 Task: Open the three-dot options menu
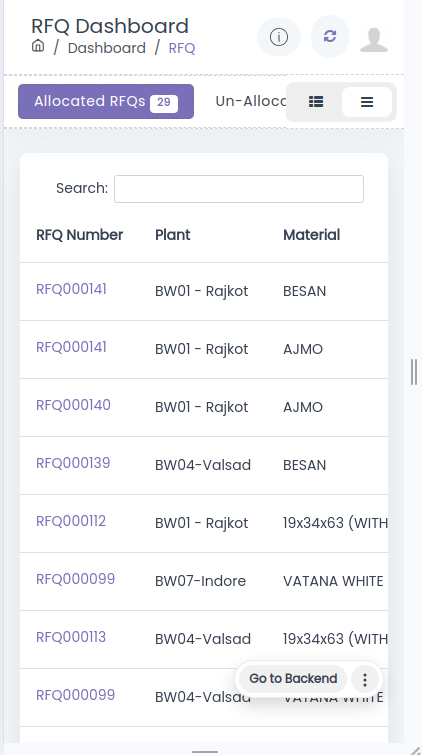(x=365, y=679)
